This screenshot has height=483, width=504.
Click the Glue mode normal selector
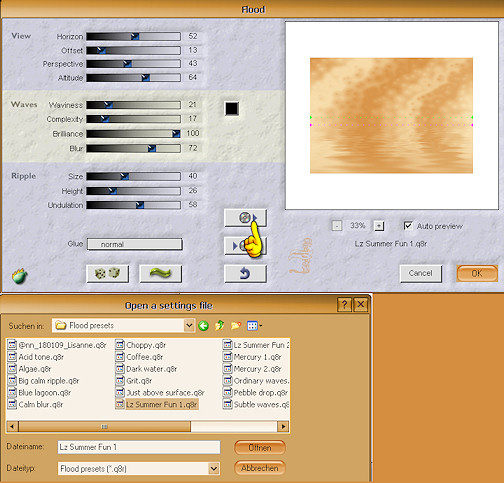[135, 244]
